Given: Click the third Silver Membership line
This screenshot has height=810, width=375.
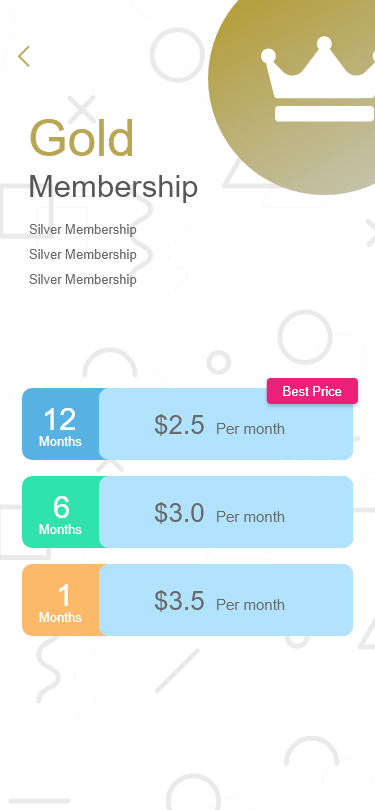Looking at the screenshot, I should (x=83, y=279).
